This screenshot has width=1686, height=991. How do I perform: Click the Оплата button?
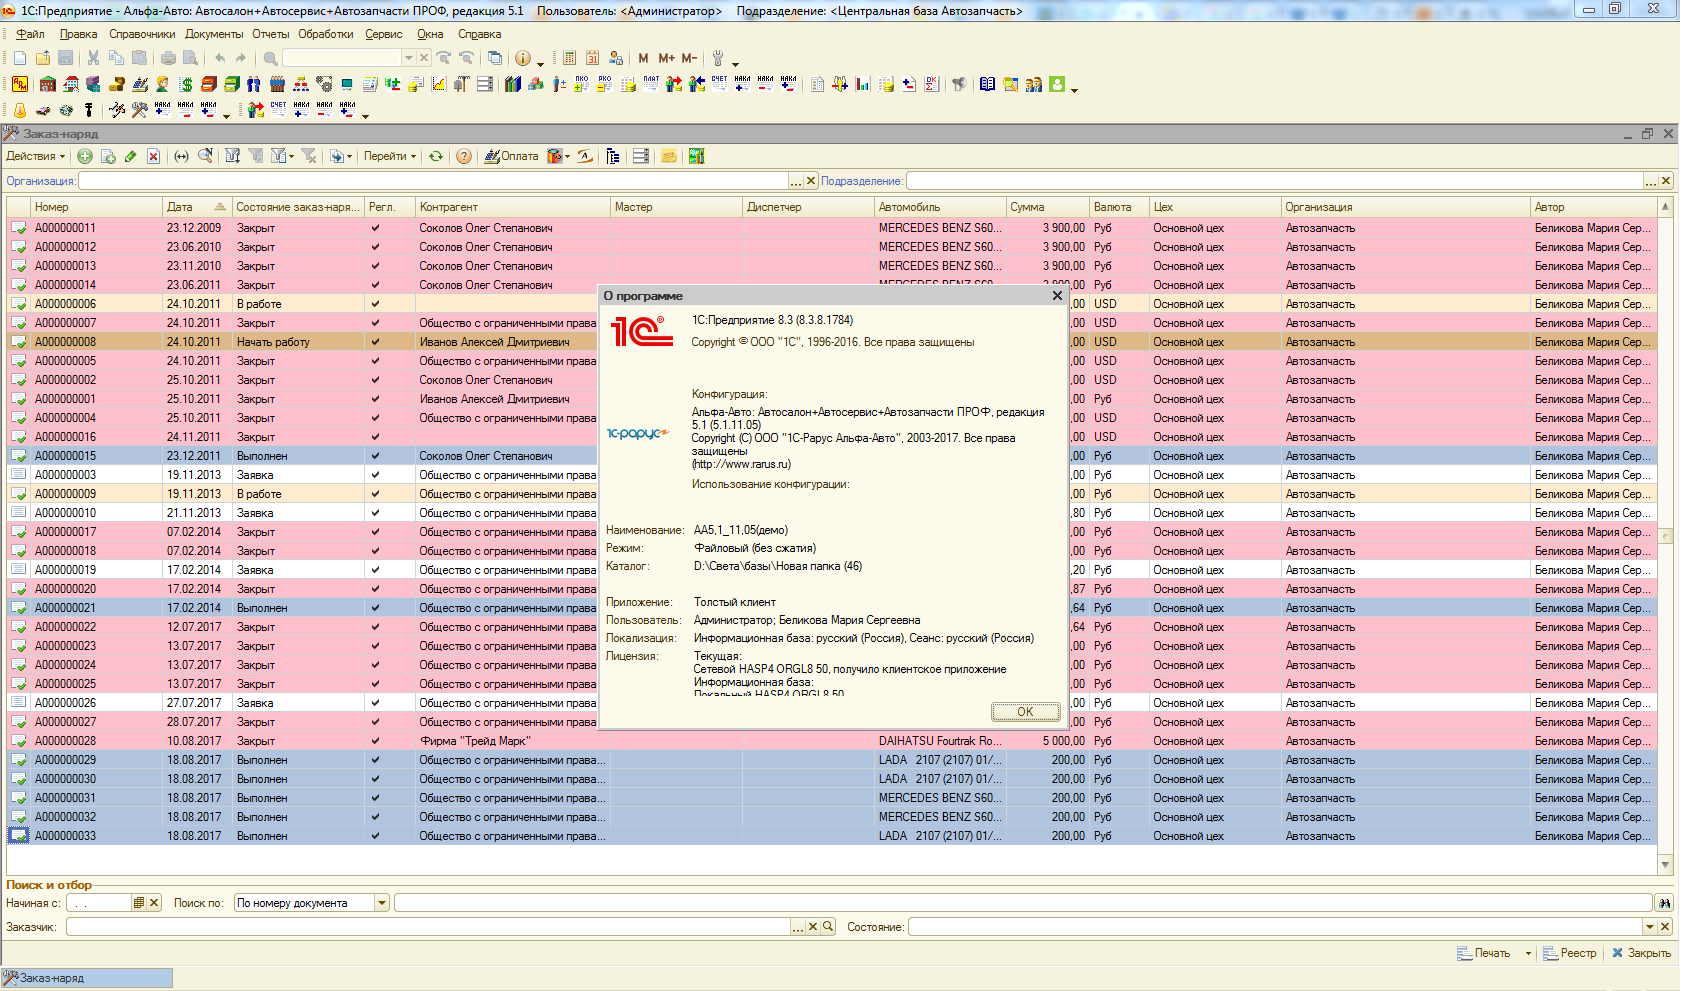click(x=512, y=156)
